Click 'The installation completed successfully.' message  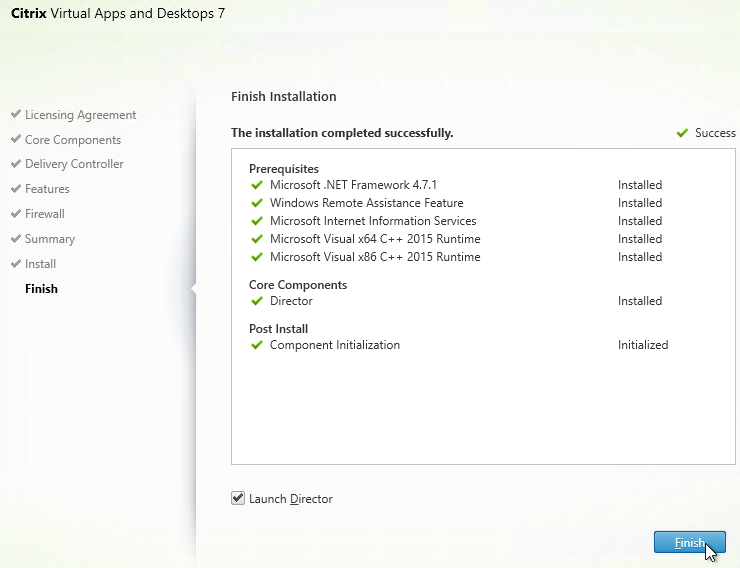tap(342, 133)
